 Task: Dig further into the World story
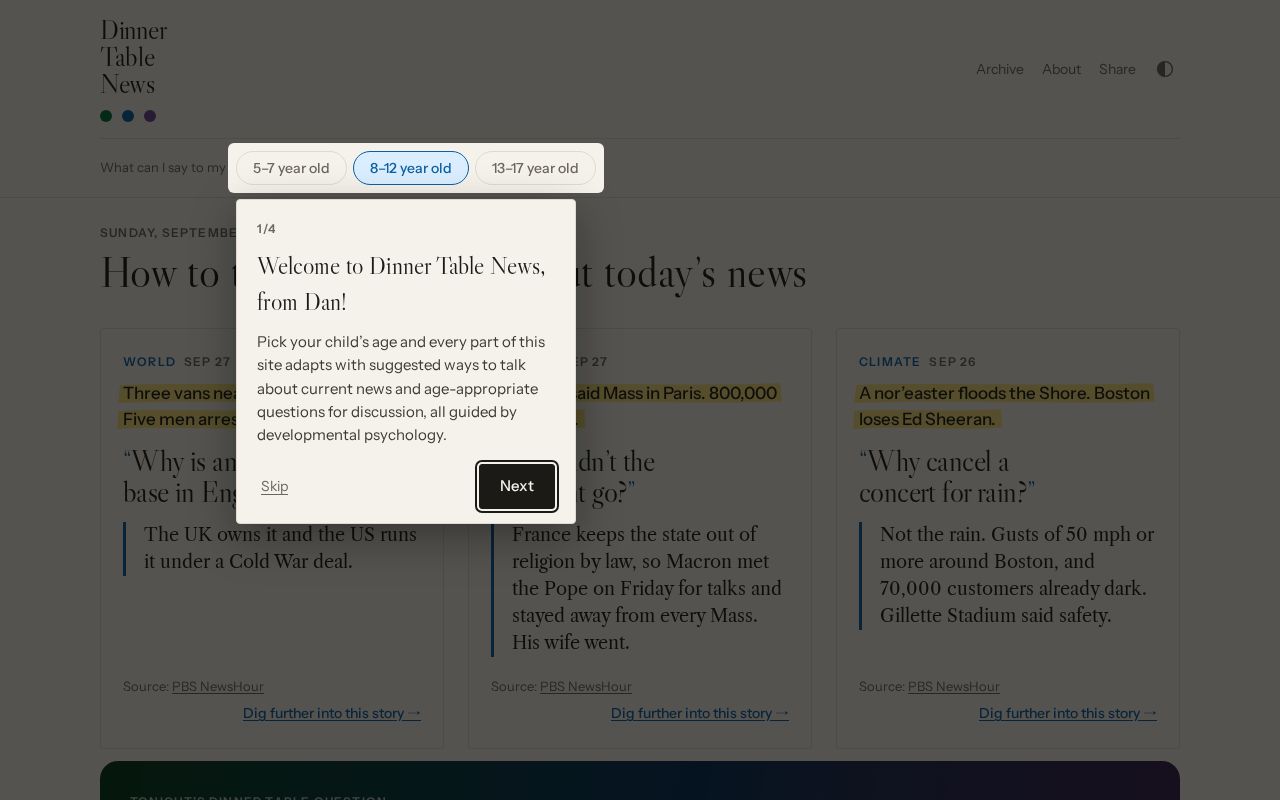coord(332,713)
